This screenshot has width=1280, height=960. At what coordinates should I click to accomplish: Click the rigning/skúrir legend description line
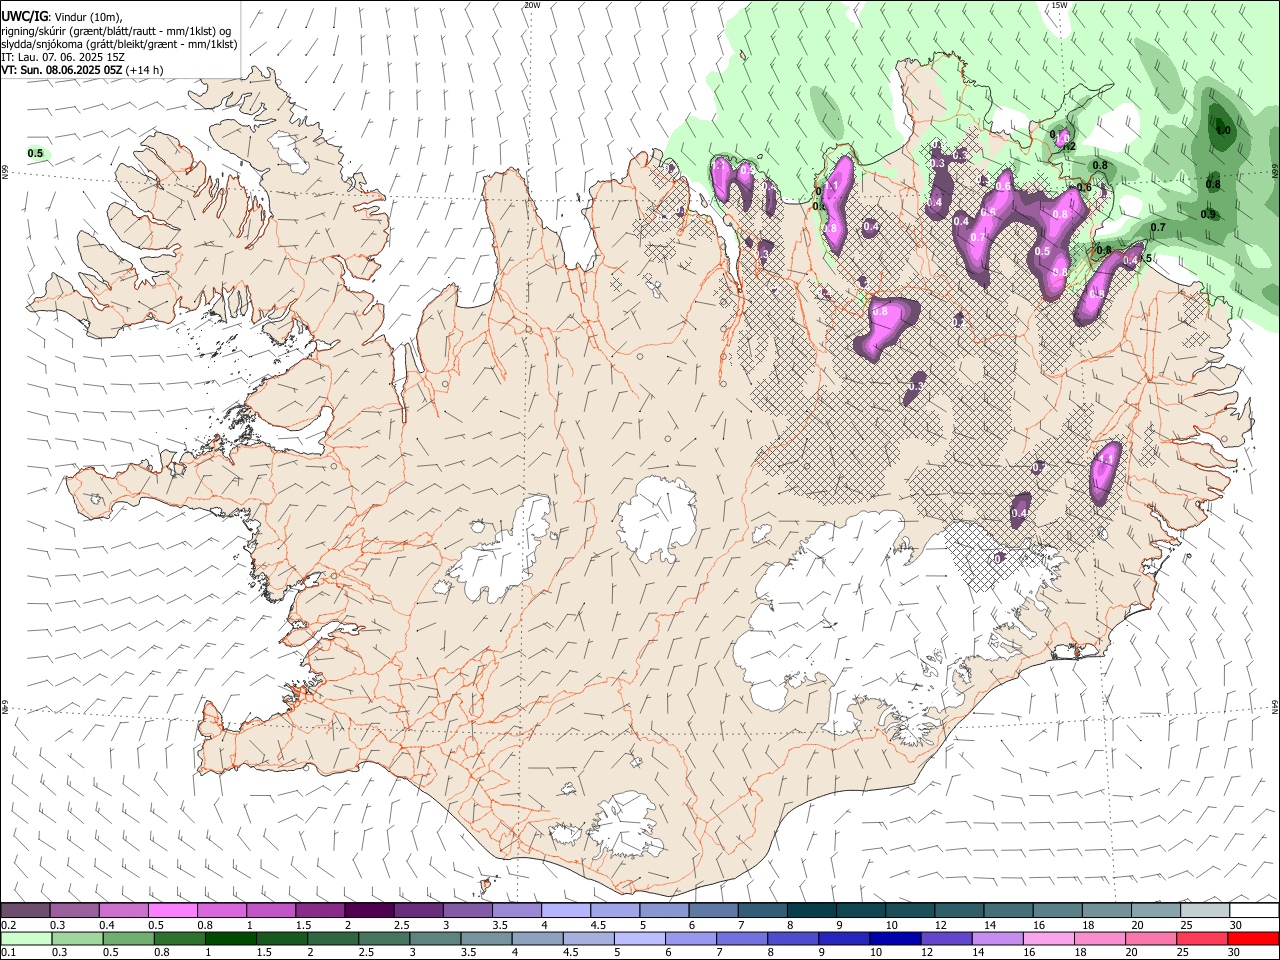[116, 31]
